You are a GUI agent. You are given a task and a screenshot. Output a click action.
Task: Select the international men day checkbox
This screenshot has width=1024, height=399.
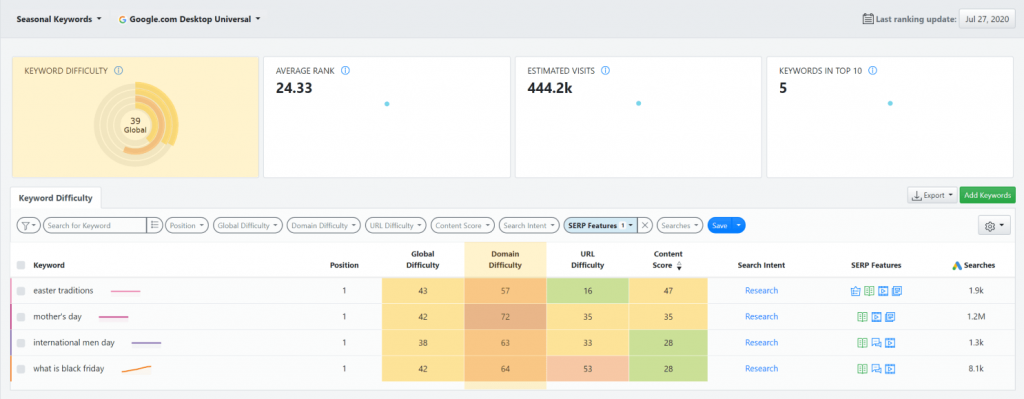coord(22,343)
